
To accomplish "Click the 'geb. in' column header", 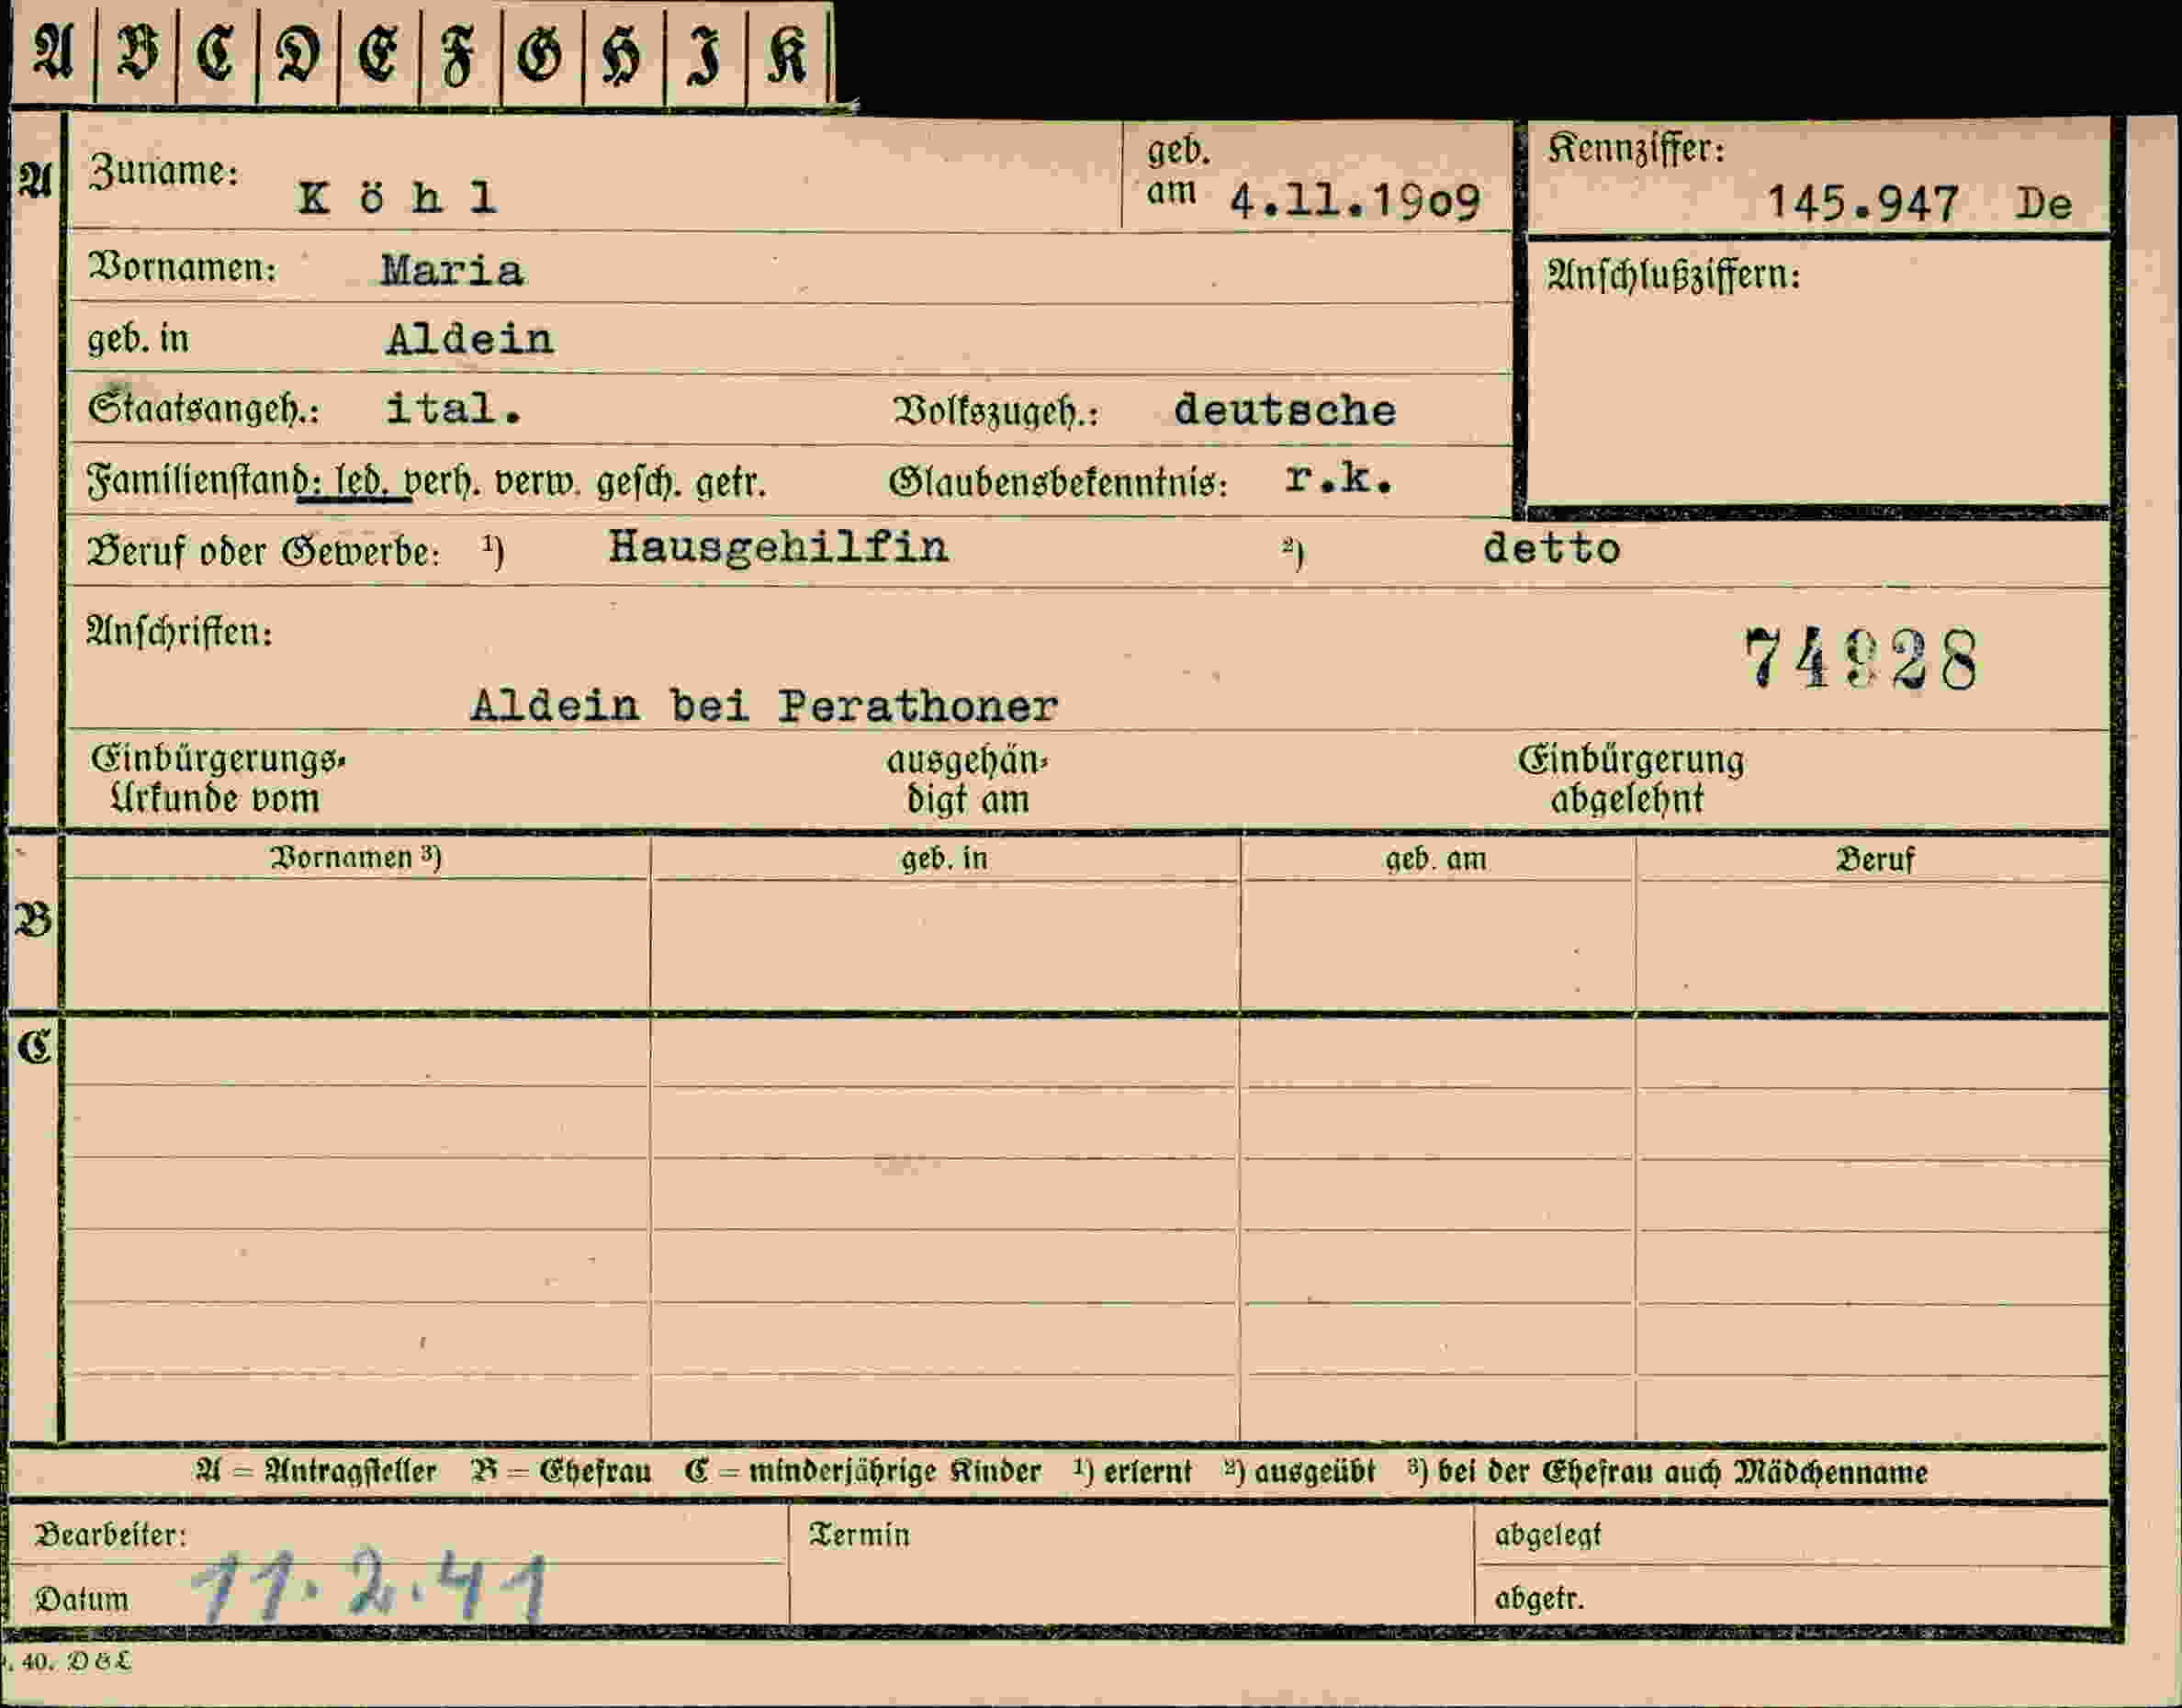I will pyautogui.click(x=944, y=859).
